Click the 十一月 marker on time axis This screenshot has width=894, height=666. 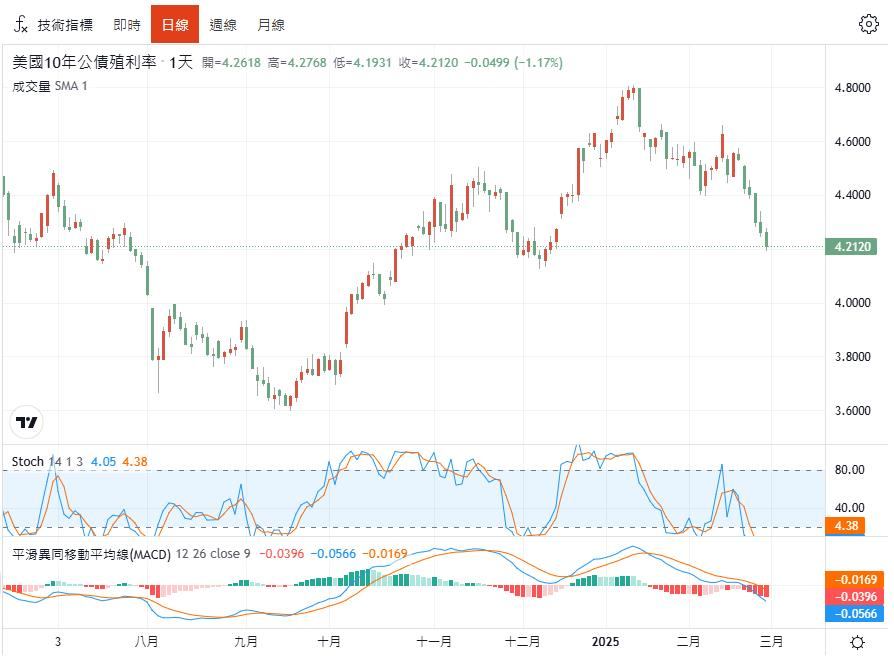pos(434,641)
